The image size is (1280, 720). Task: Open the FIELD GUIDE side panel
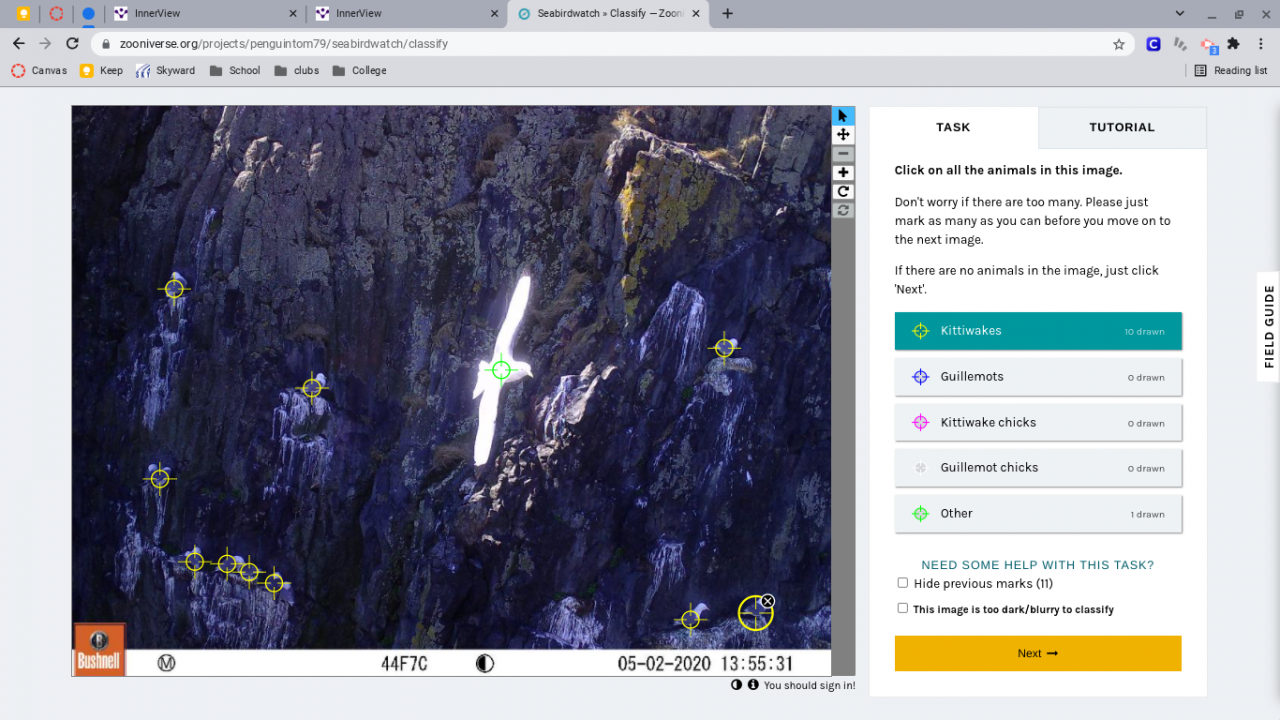tap(1269, 326)
